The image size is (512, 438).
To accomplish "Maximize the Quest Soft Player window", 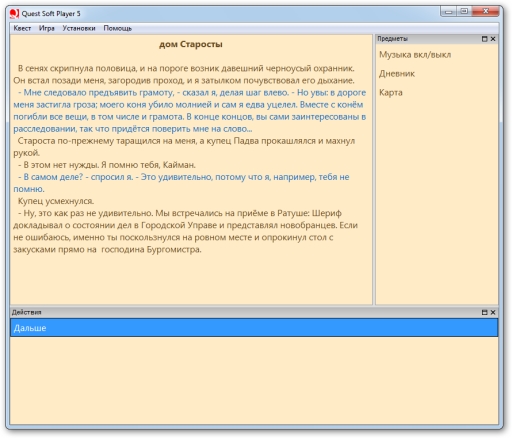I will pyautogui.click(x=464, y=12).
